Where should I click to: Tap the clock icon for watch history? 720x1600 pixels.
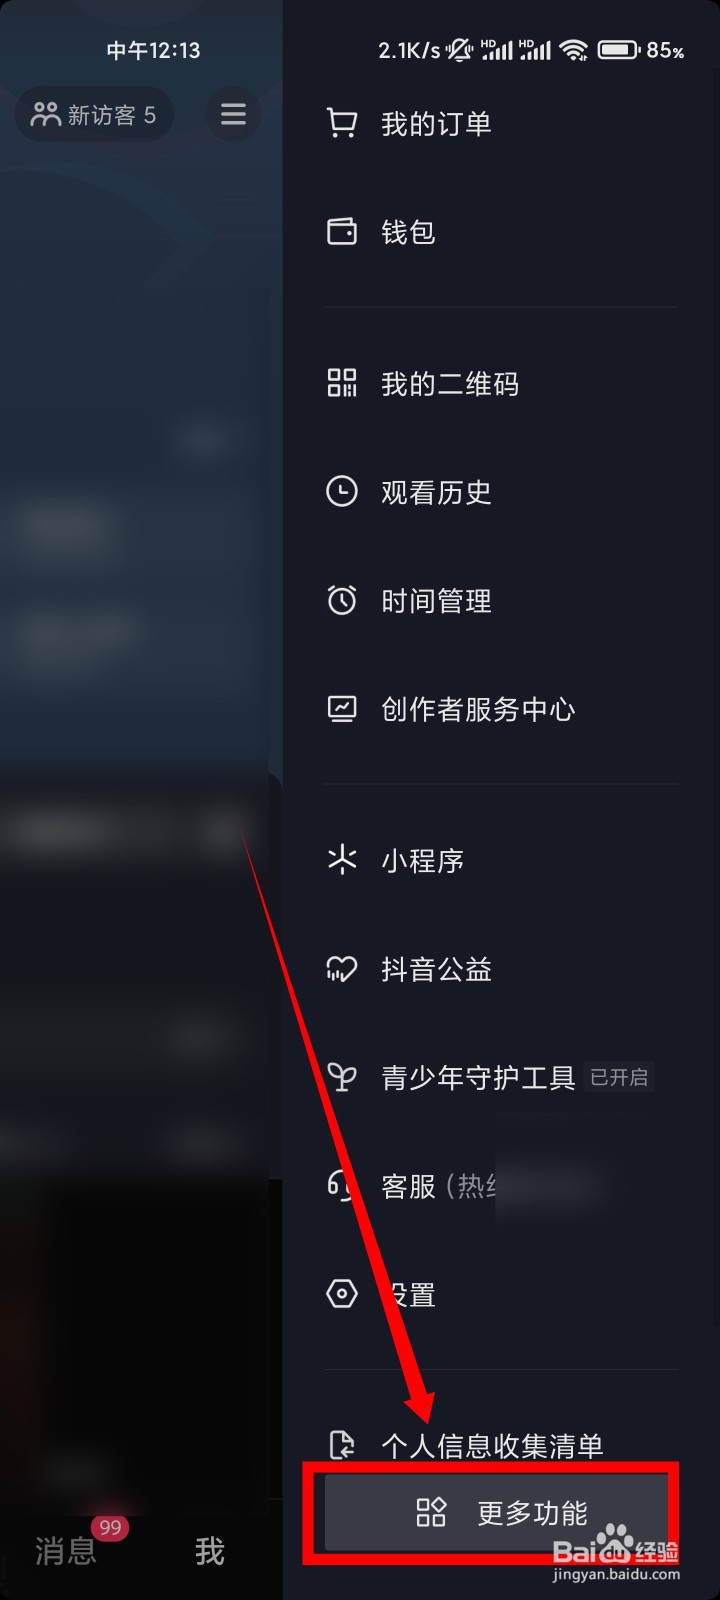[x=342, y=492]
